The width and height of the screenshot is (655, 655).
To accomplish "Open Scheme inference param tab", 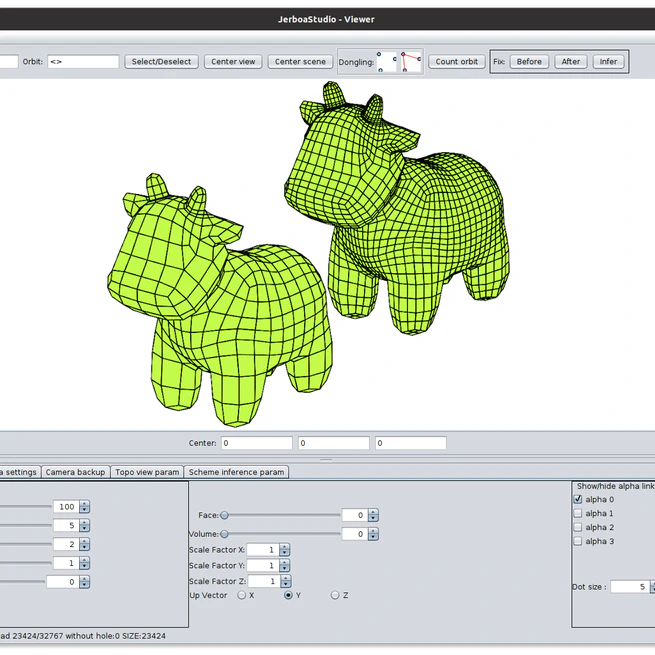I will click(x=236, y=472).
